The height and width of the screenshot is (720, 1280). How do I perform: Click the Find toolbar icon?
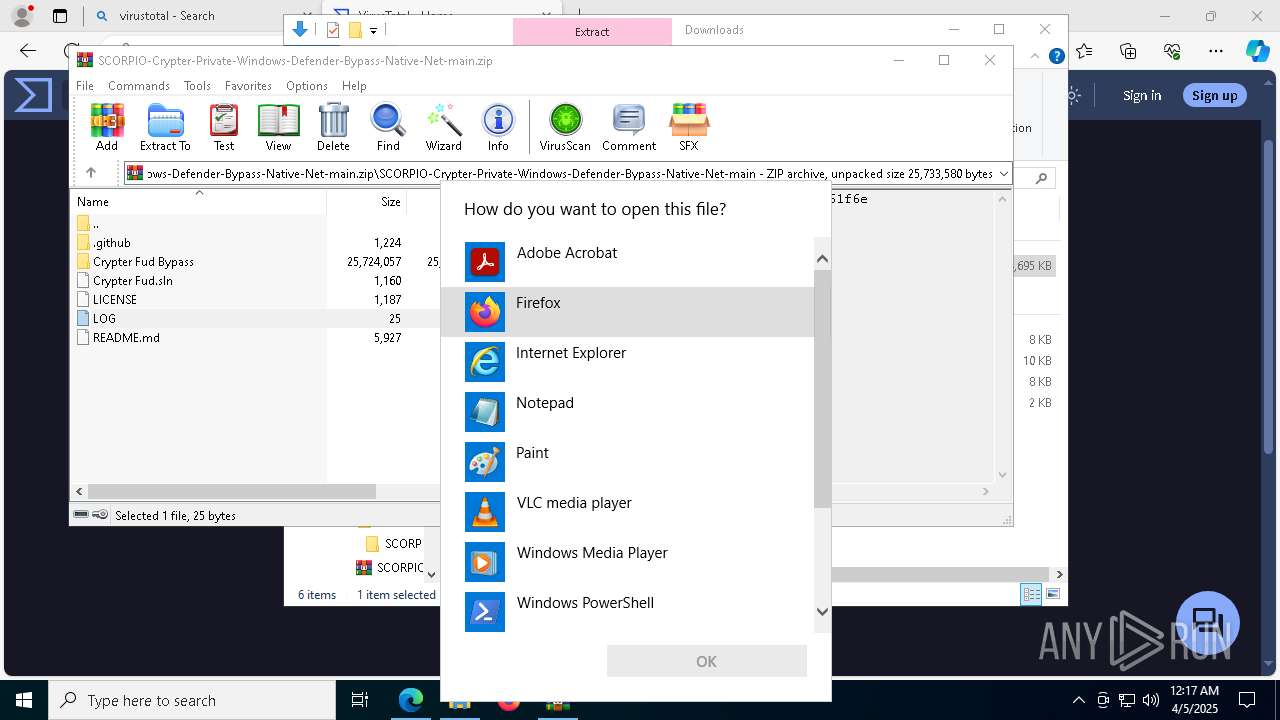click(x=388, y=127)
